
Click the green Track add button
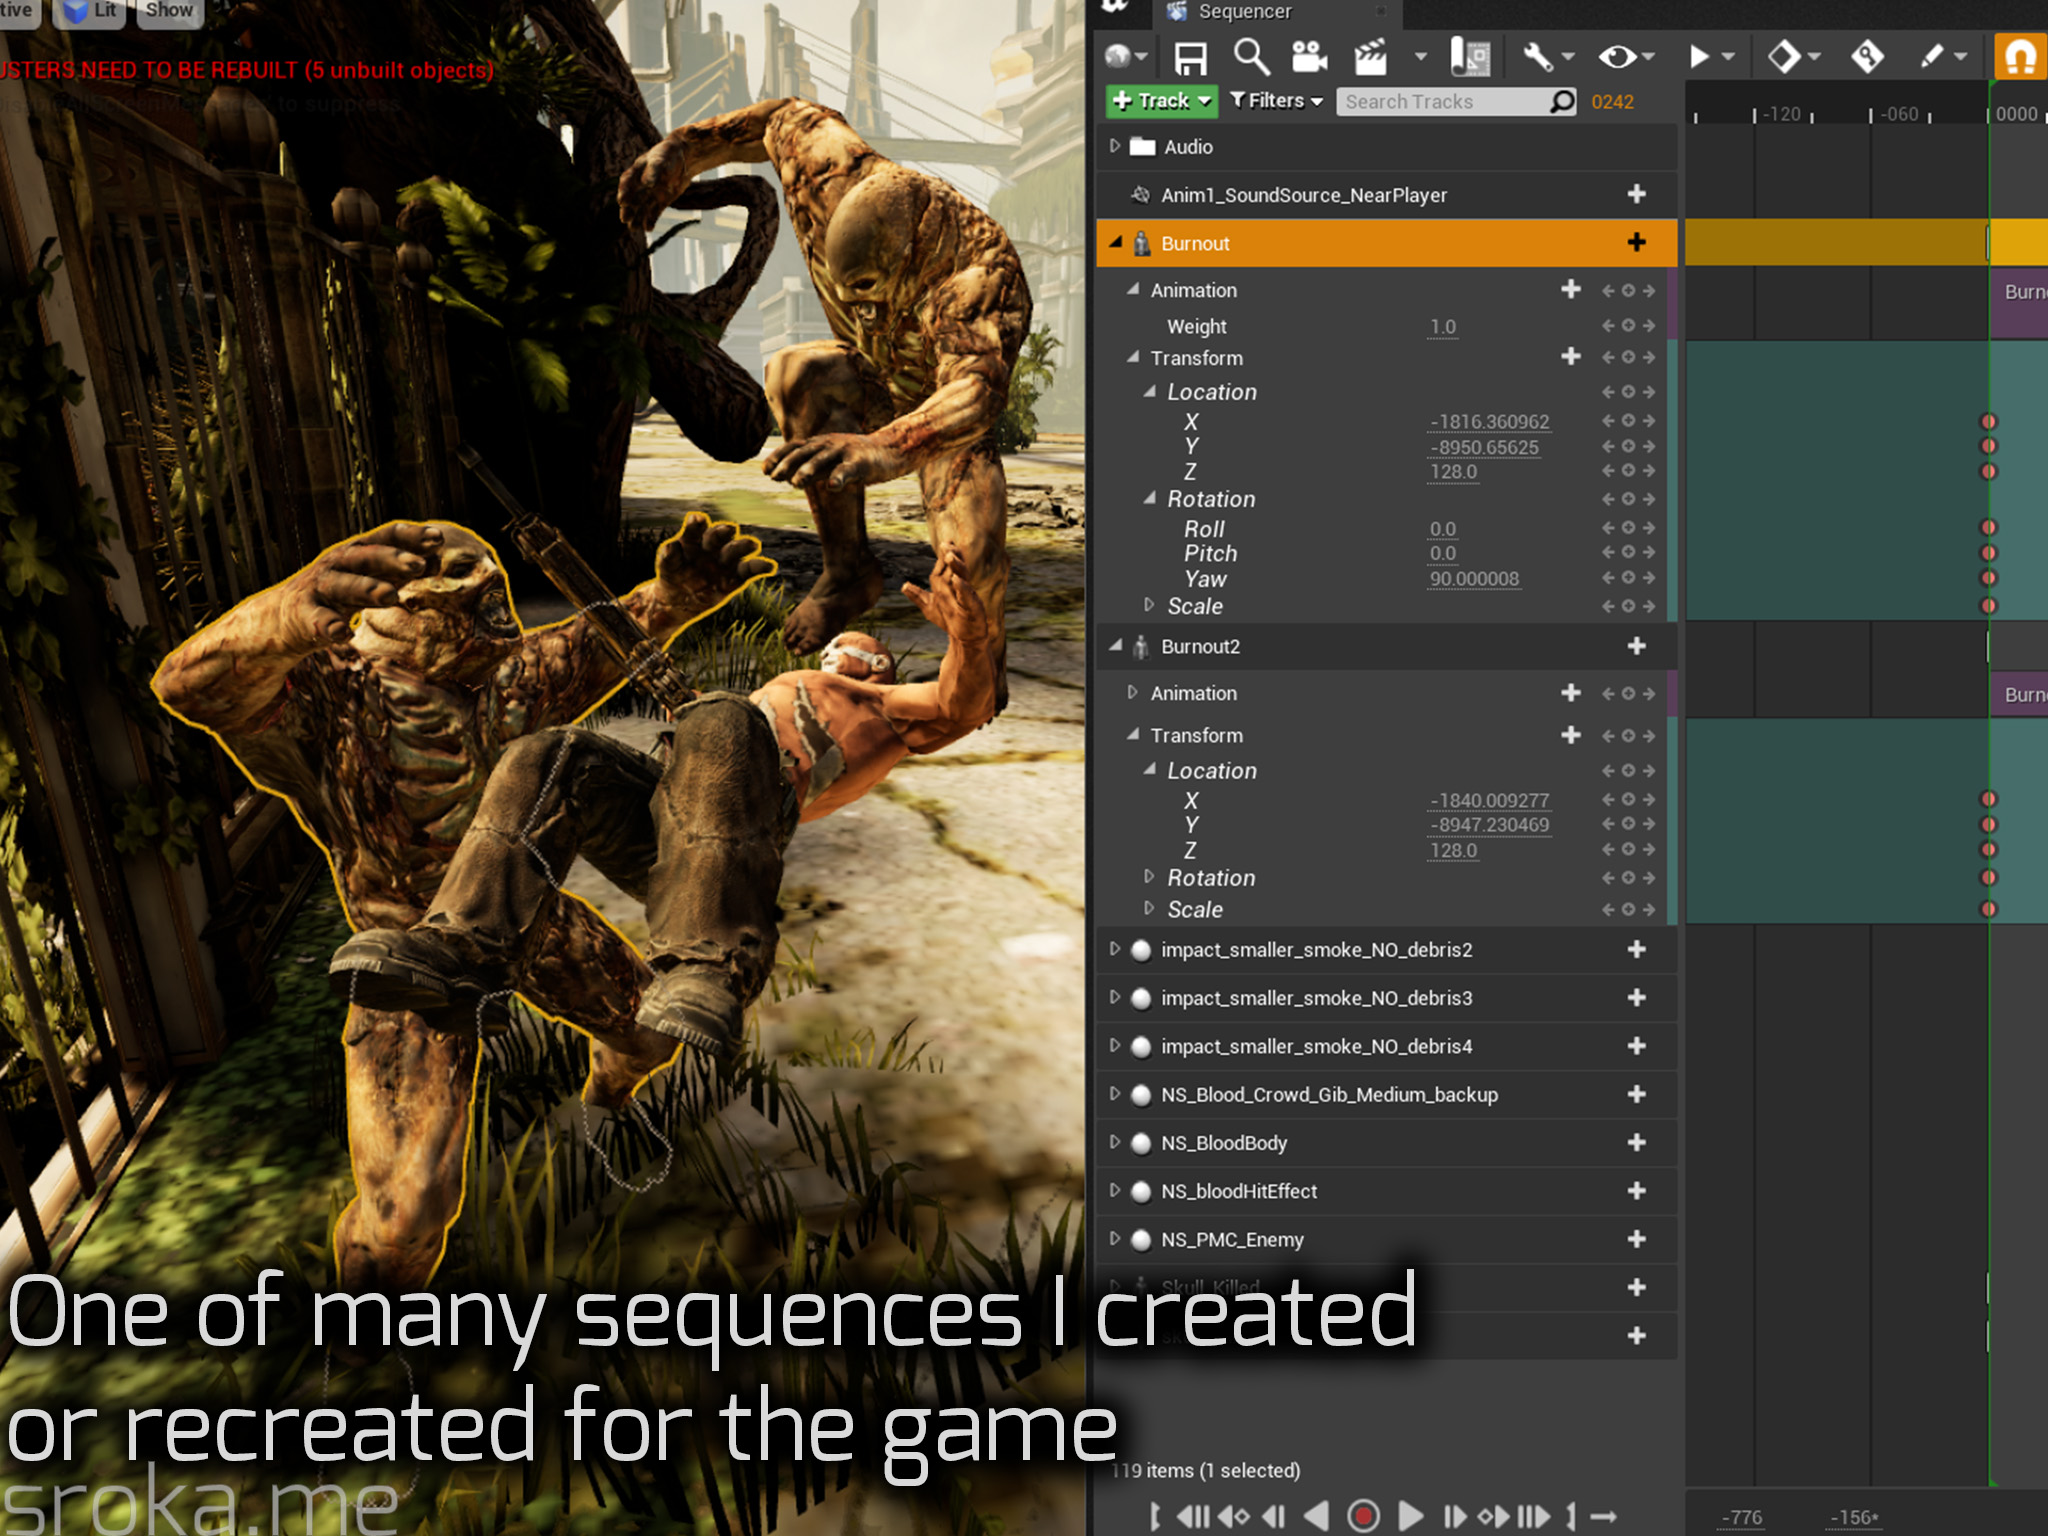pyautogui.click(x=1160, y=101)
